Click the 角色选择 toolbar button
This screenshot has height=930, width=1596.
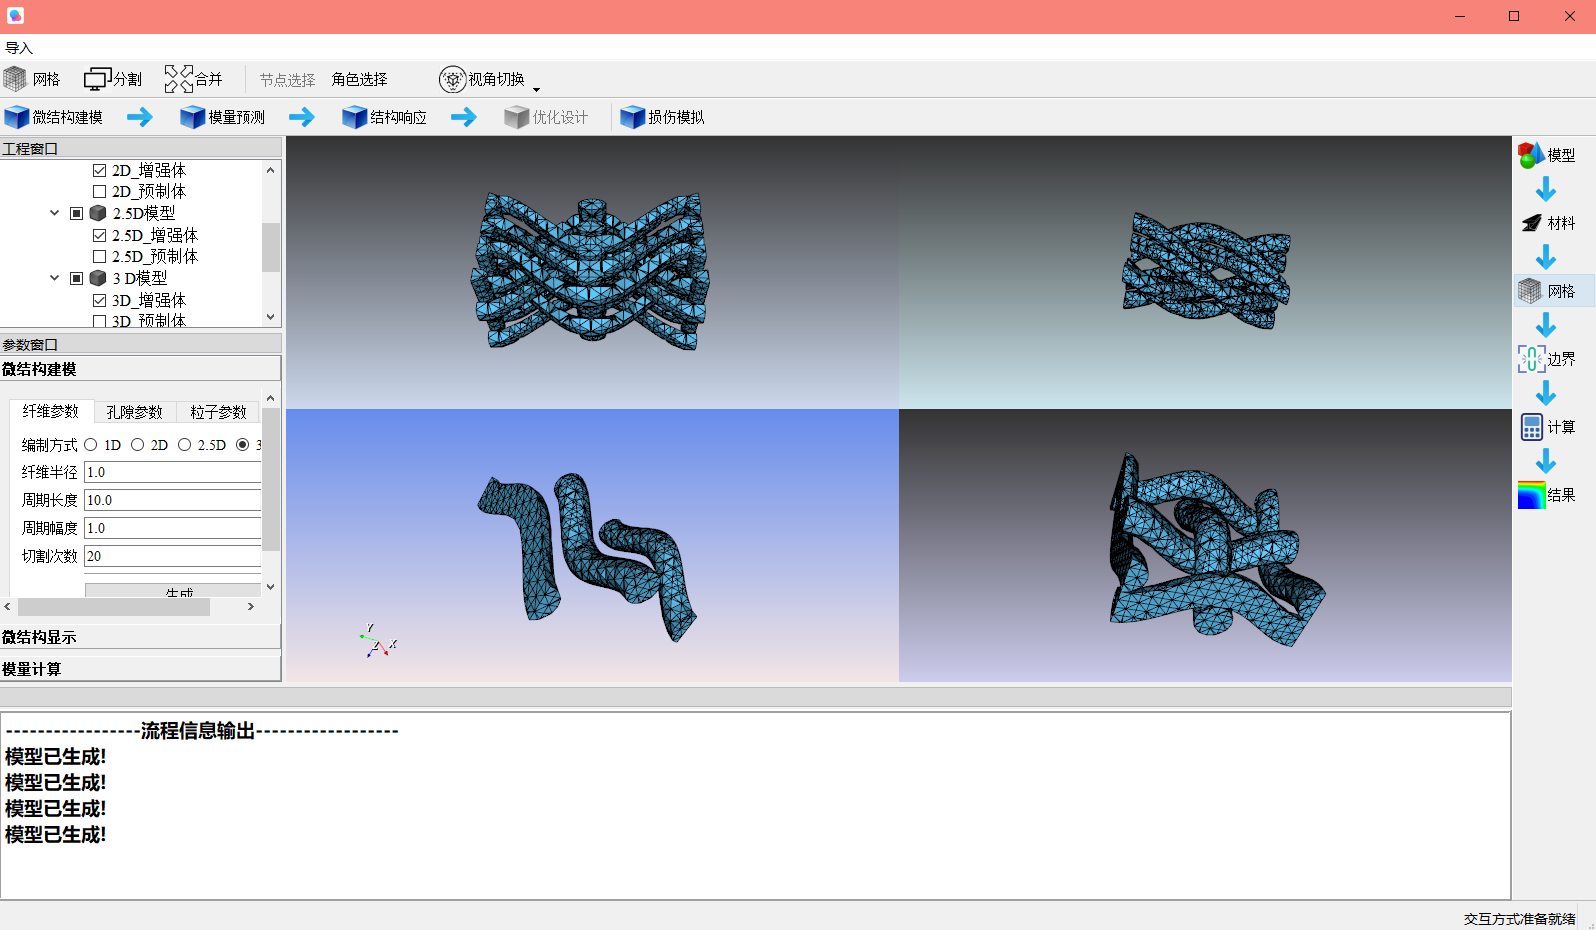(360, 79)
